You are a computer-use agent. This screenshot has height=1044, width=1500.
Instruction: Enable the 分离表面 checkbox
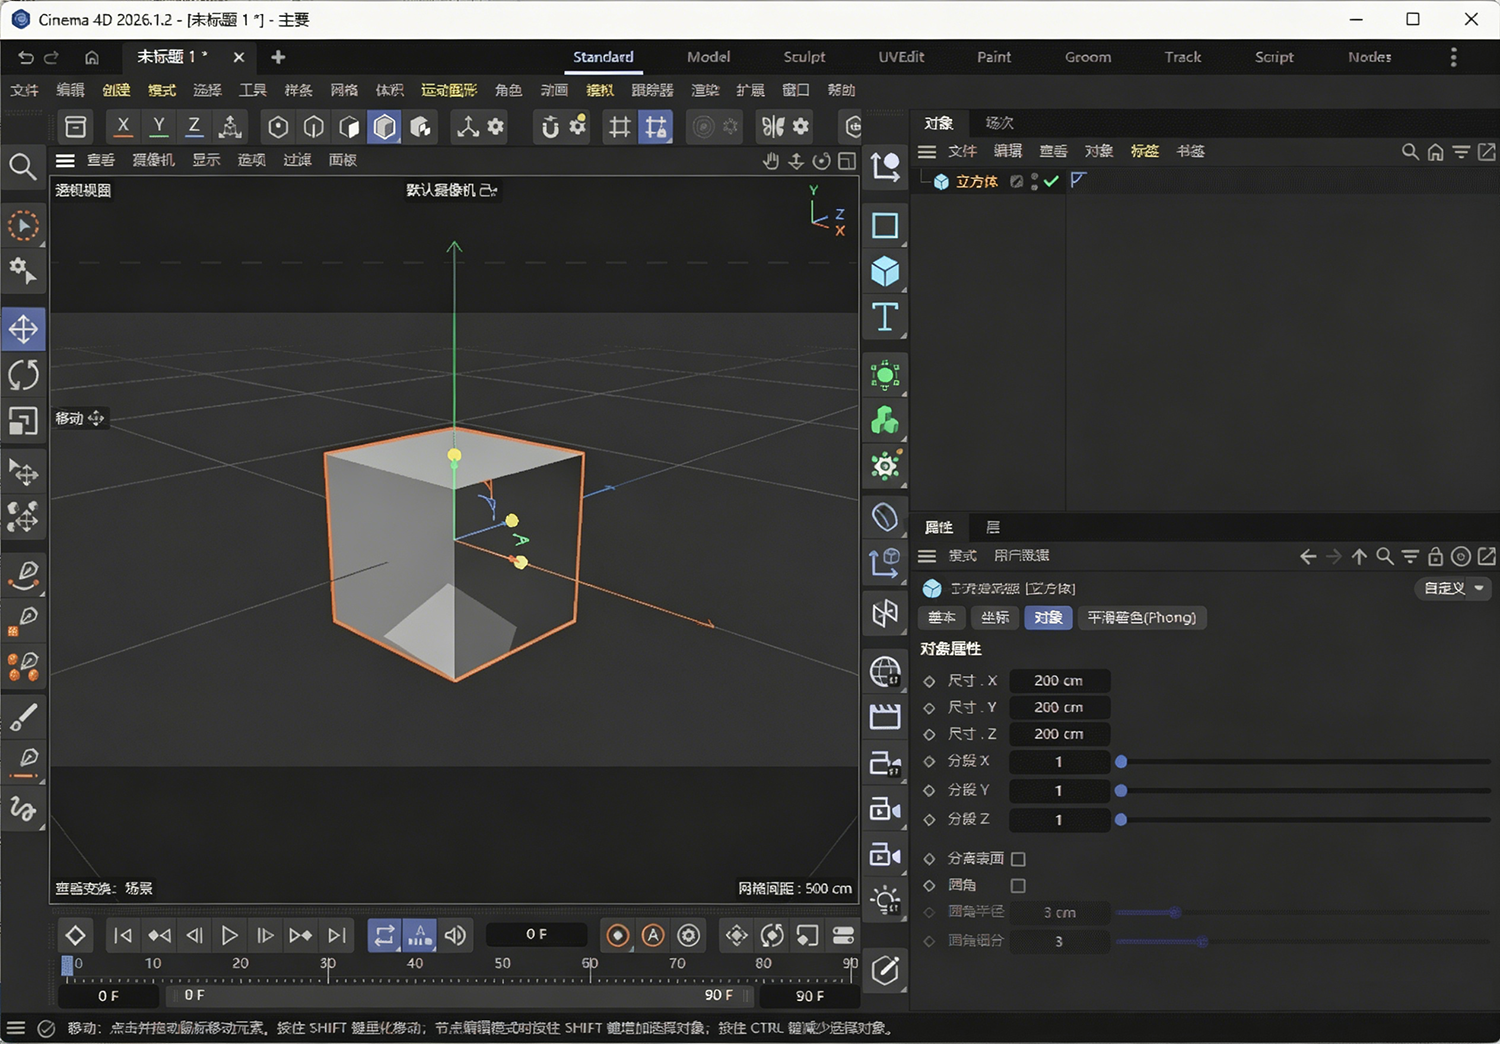pos(1018,858)
